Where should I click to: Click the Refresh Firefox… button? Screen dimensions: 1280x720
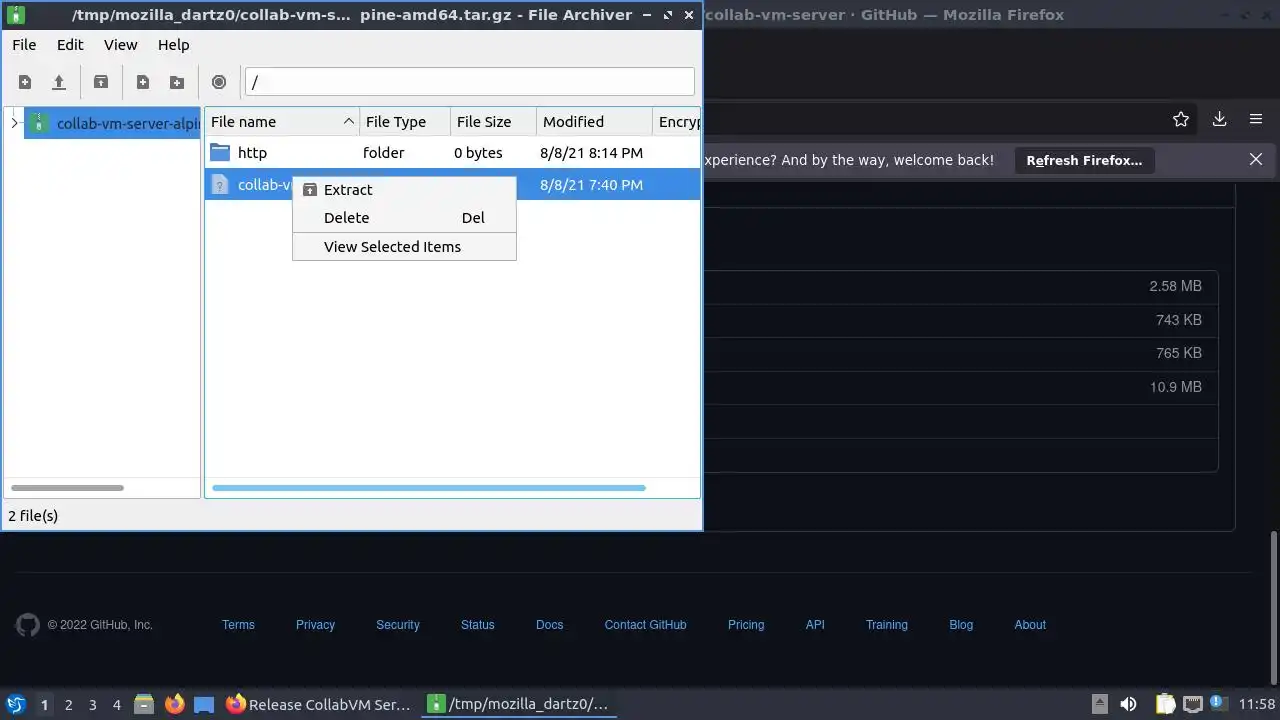click(1084, 160)
